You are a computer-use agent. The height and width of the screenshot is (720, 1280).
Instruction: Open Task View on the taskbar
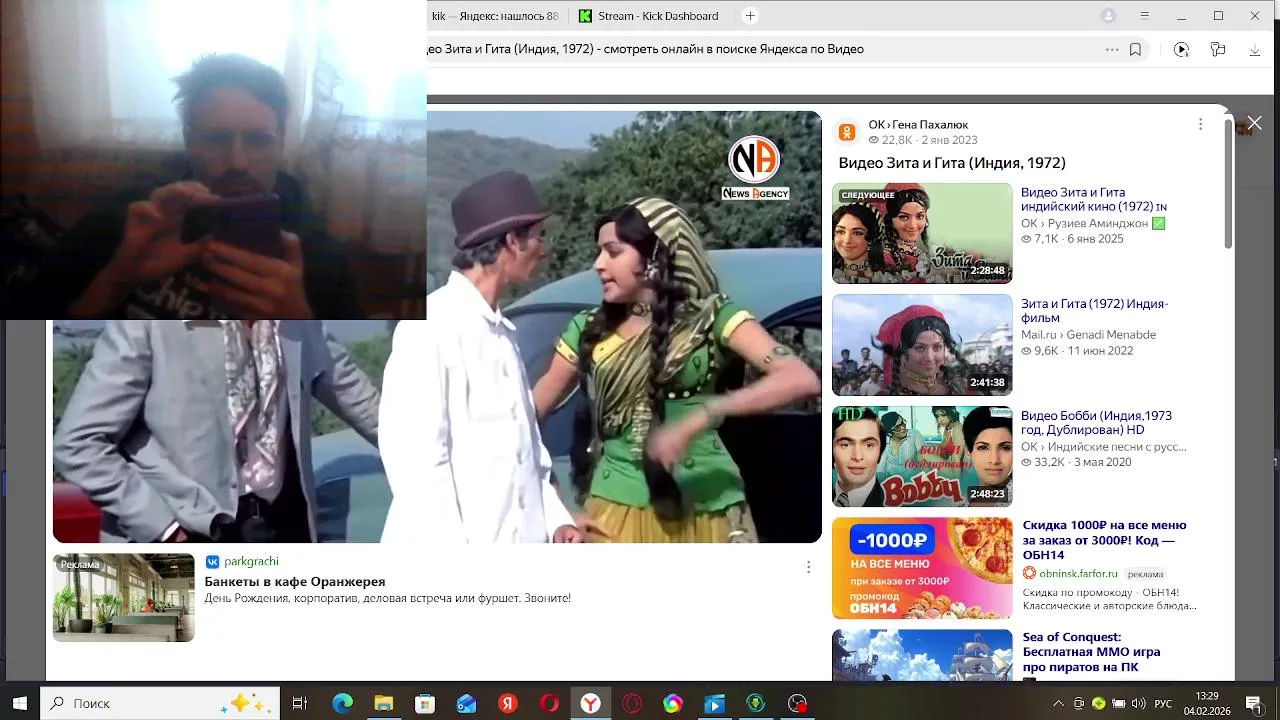pyautogui.click(x=299, y=703)
